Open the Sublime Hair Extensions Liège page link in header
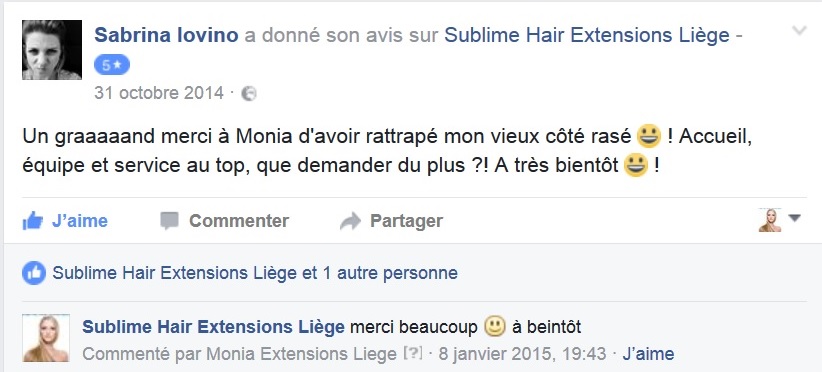822x372 pixels. [x=587, y=36]
